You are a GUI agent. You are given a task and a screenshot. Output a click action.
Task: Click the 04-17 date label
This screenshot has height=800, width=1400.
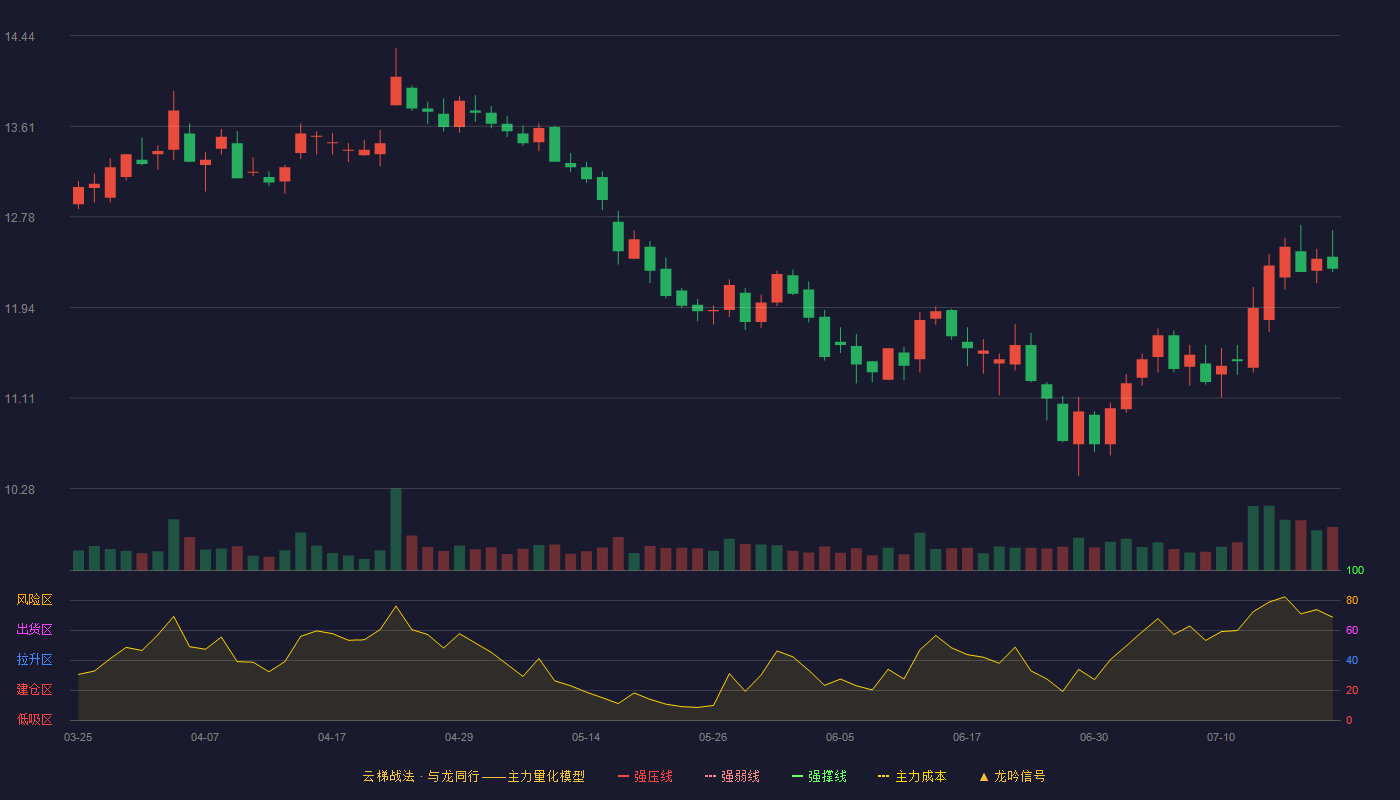click(332, 737)
